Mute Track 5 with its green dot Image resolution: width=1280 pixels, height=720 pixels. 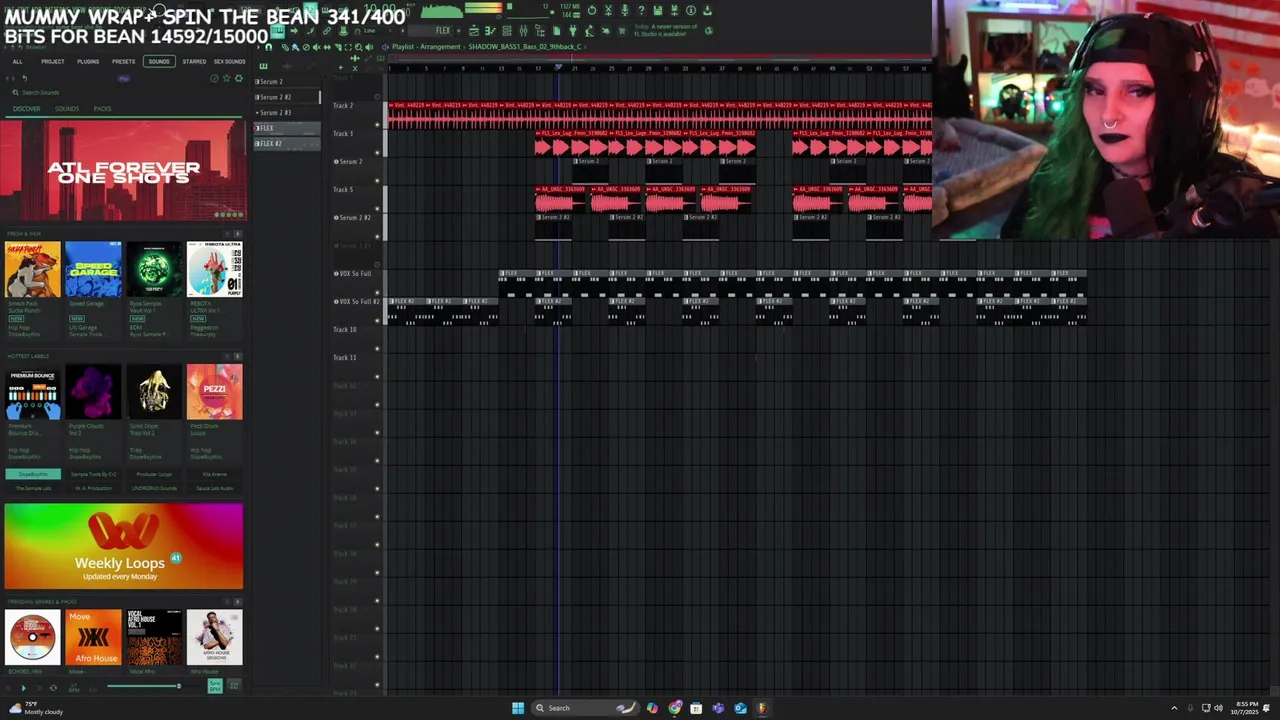click(x=377, y=208)
